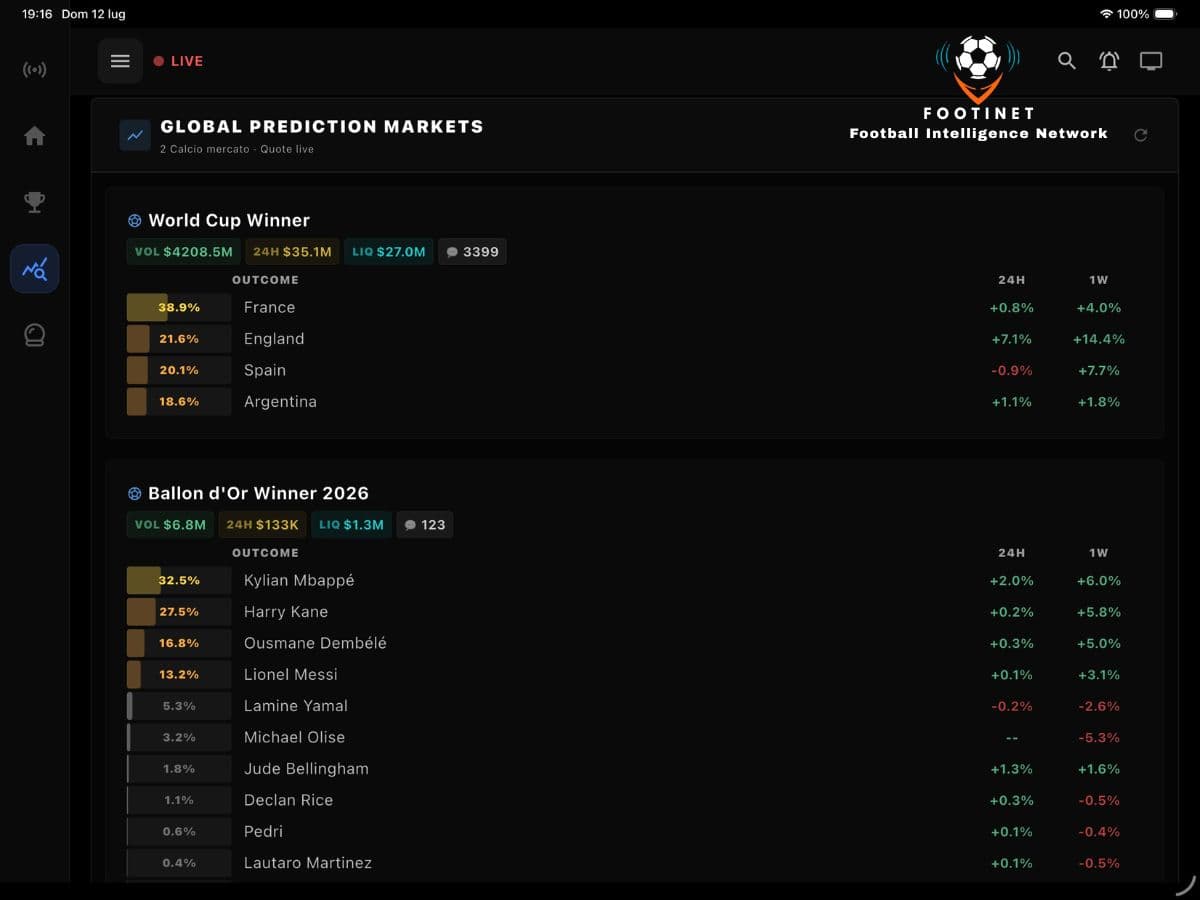This screenshot has width=1200, height=900.
Task: Click the VOL $4208.5M badge
Action: pos(184,252)
